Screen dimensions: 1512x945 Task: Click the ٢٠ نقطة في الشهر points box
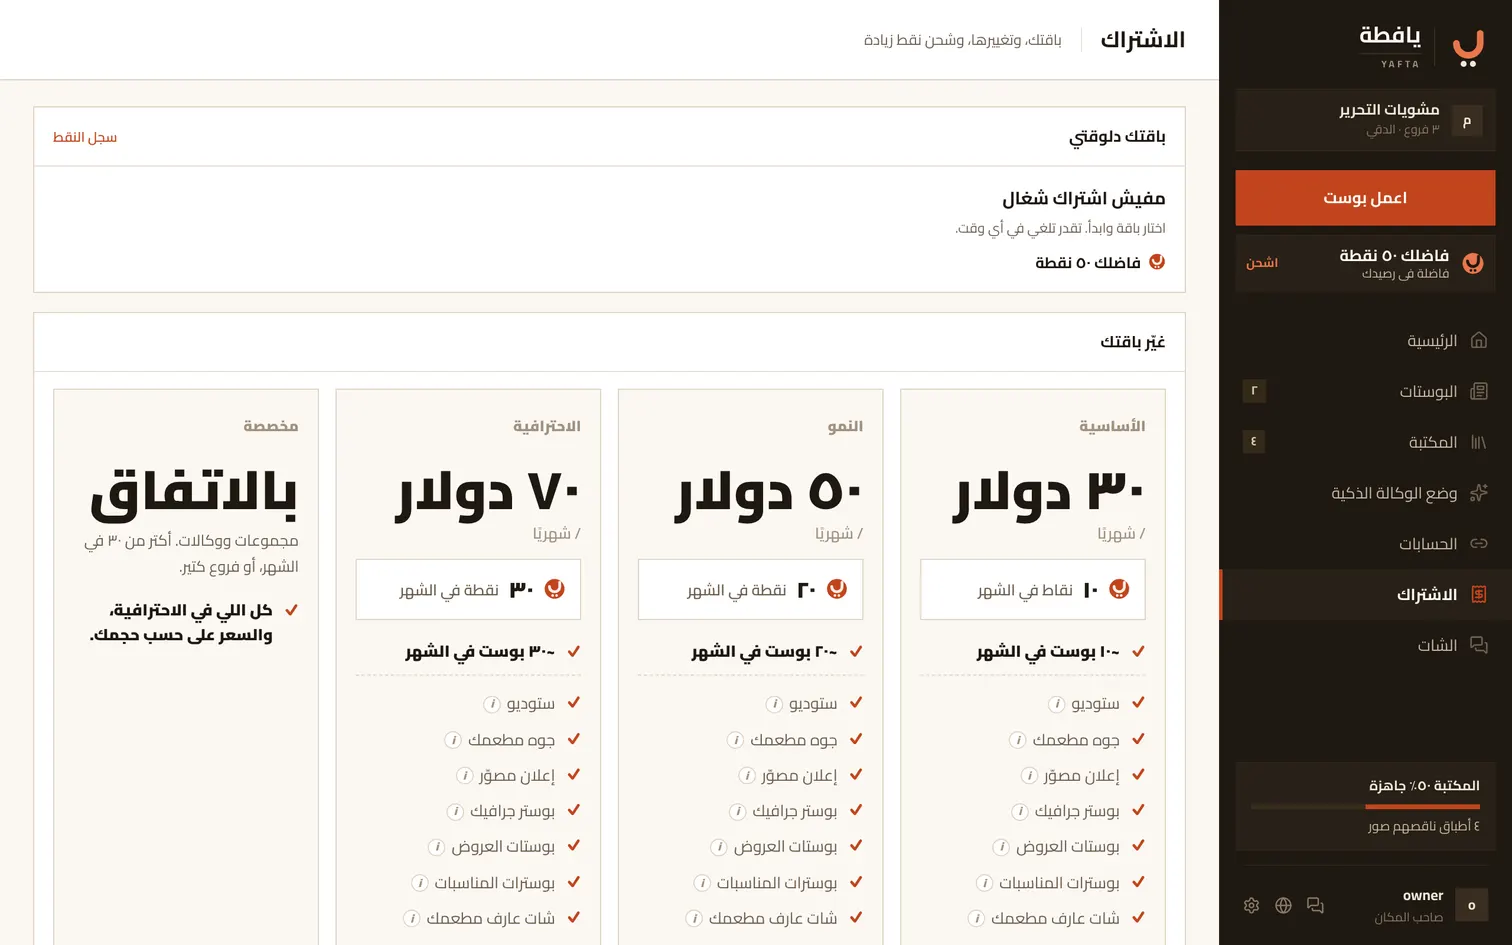click(751, 590)
